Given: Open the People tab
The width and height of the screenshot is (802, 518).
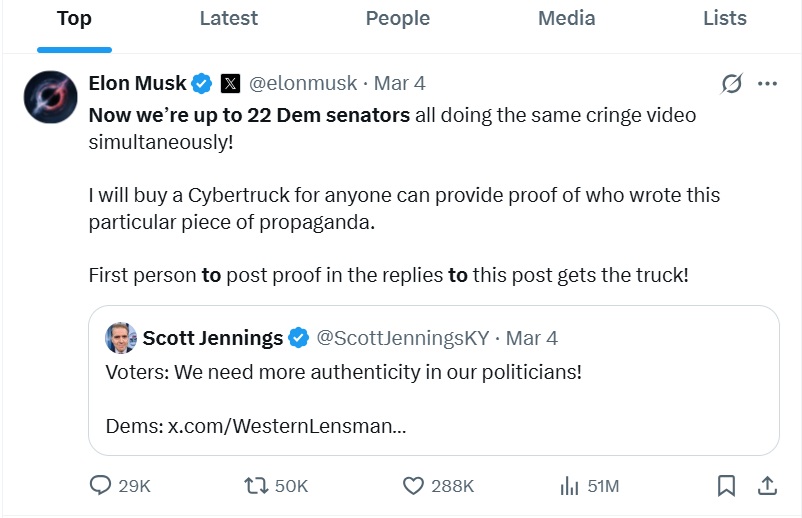Looking at the screenshot, I should click(397, 18).
